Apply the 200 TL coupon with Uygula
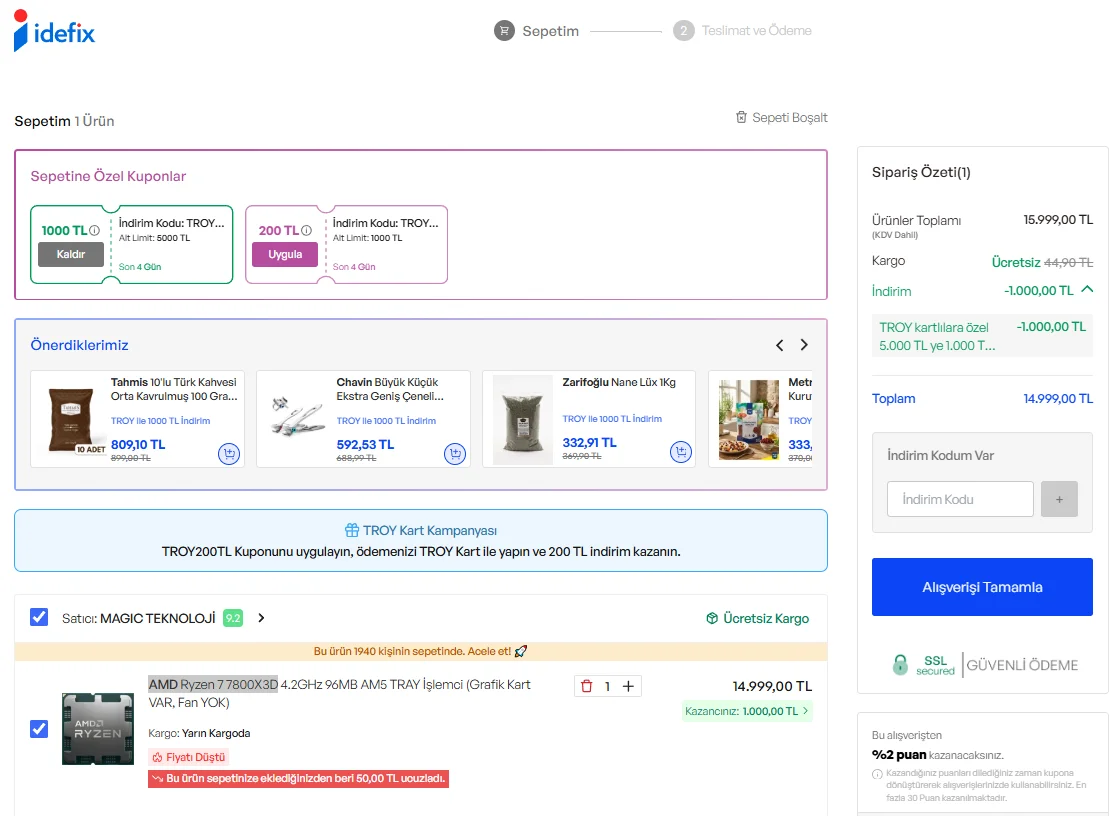This screenshot has width=1110, height=816. click(x=285, y=254)
